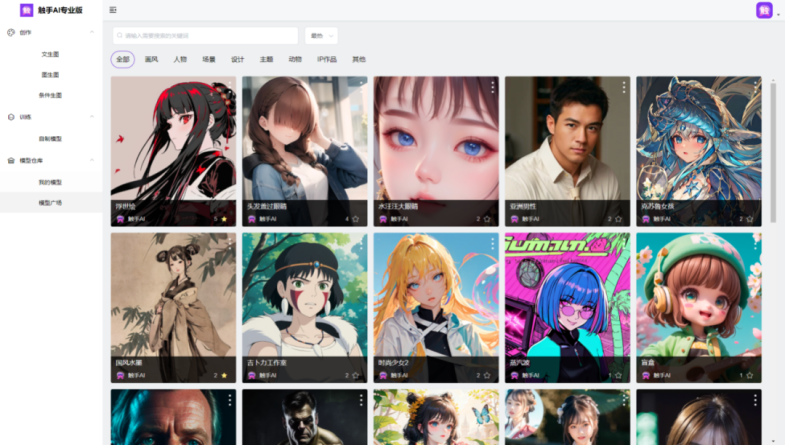
Task: Open 我的模型 in the sidebar
Action: 50,182
